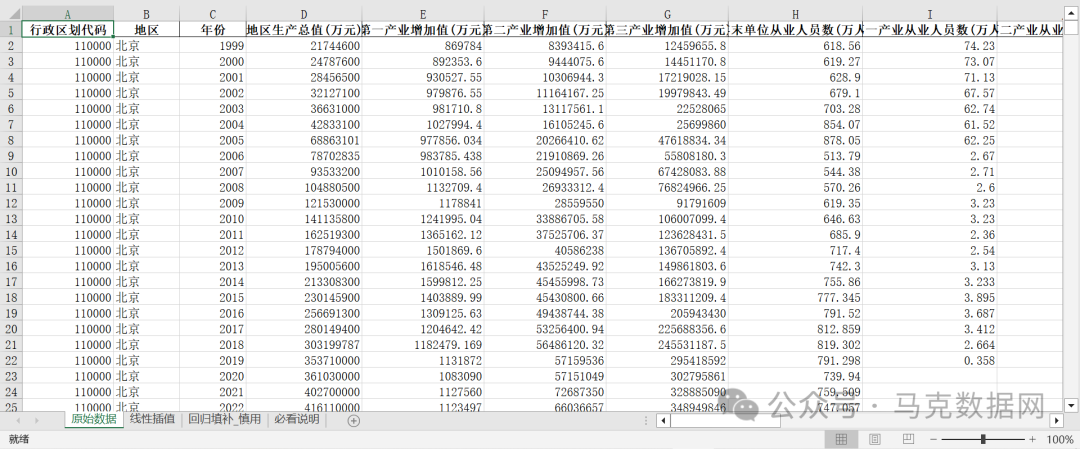Switch to Page Layout view
Image resolution: width=1080 pixels, height=449 pixels.
[875, 439]
